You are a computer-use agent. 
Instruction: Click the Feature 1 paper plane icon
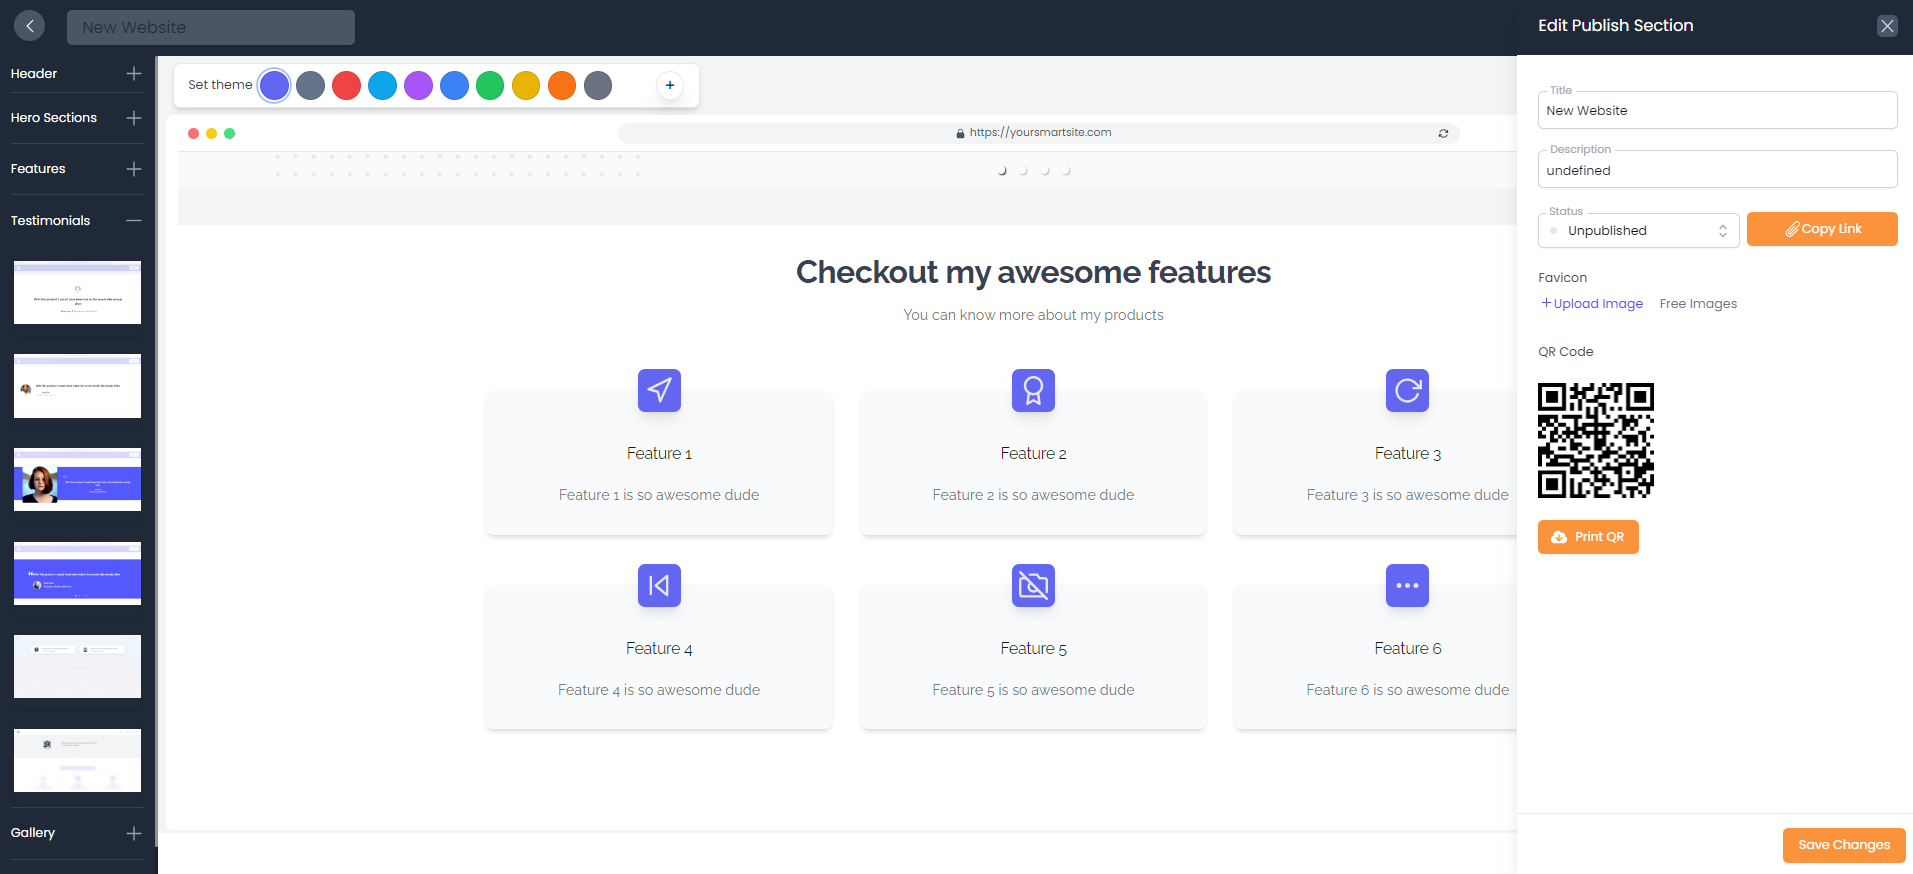659,390
